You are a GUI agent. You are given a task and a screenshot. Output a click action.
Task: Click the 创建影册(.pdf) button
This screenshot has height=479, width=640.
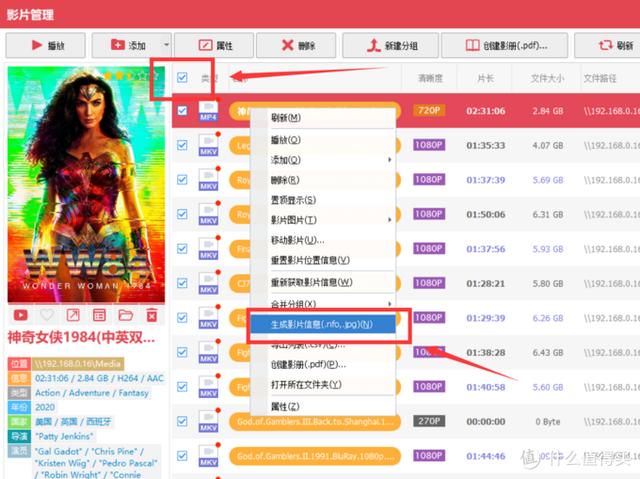pos(504,45)
